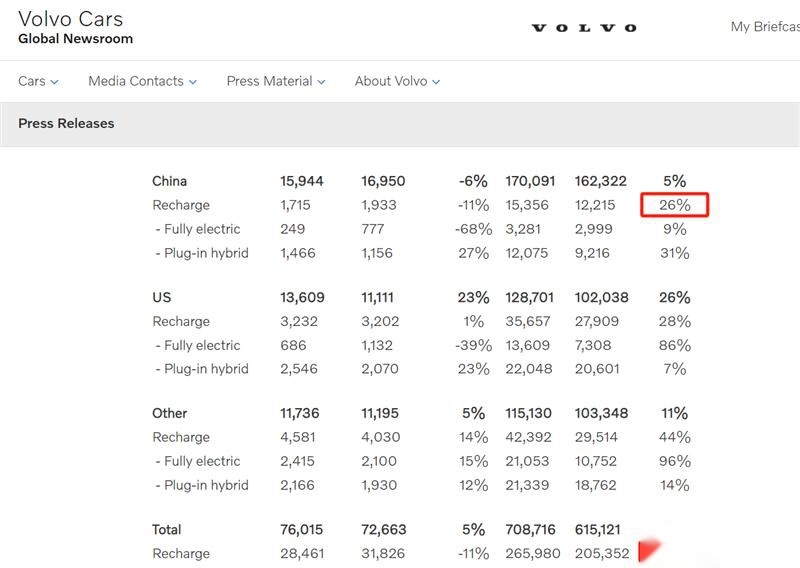Select the China Recharge 26% cell
Image resolution: width=800 pixels, height=568 pixels.
click(674, 205)
